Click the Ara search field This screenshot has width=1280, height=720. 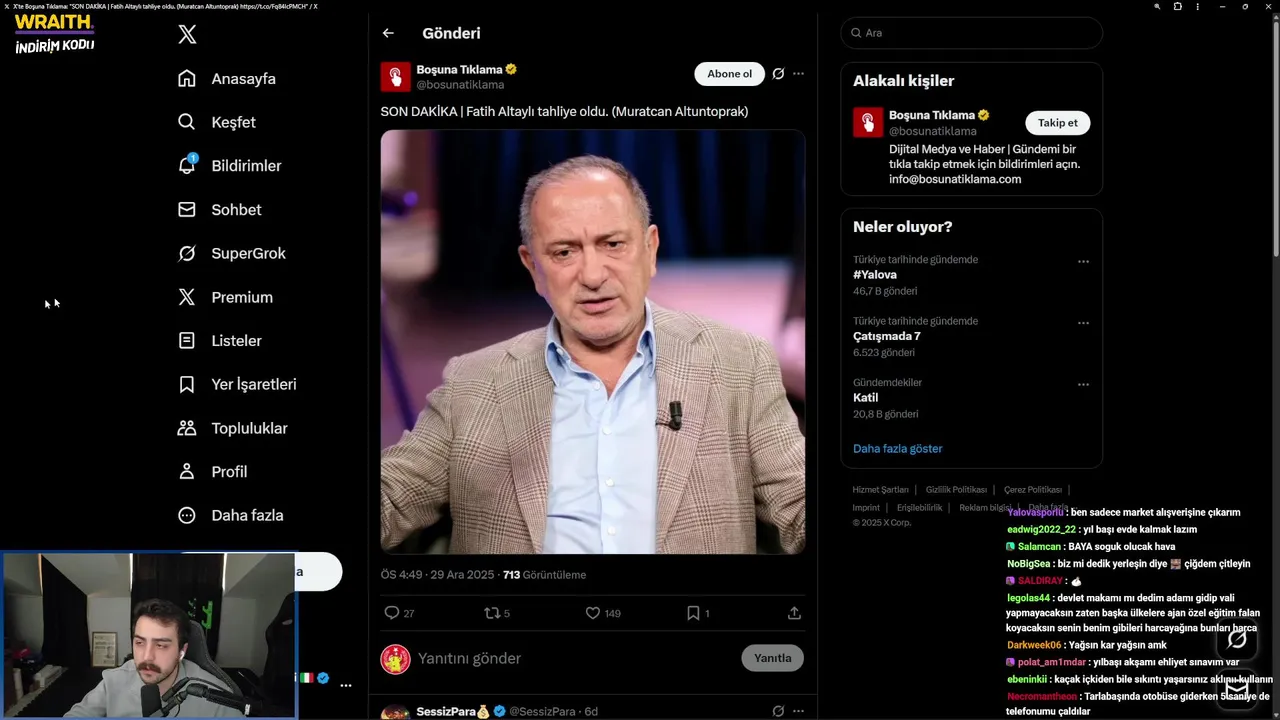[975, 33]
